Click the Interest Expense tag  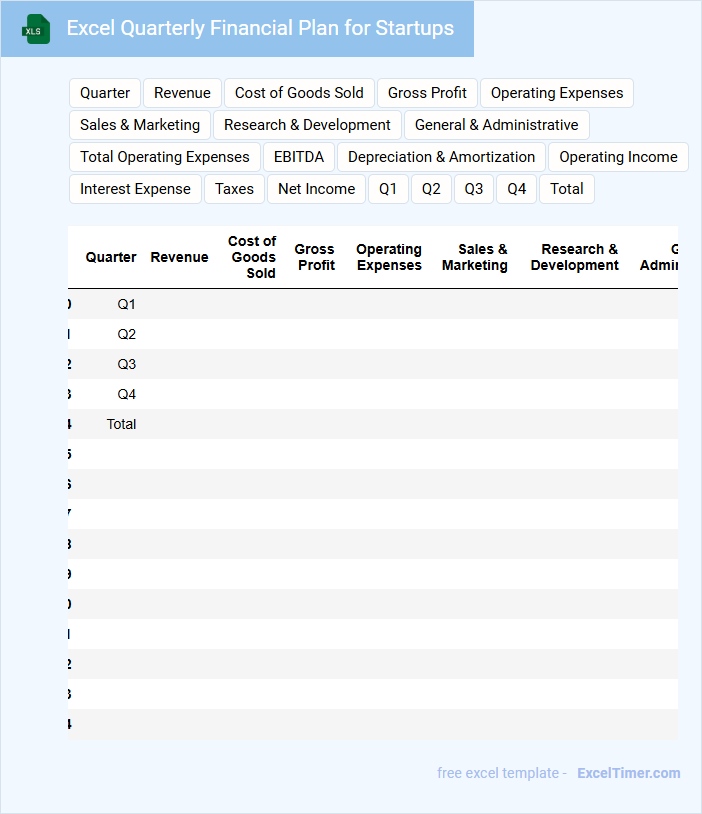(135, 189)
